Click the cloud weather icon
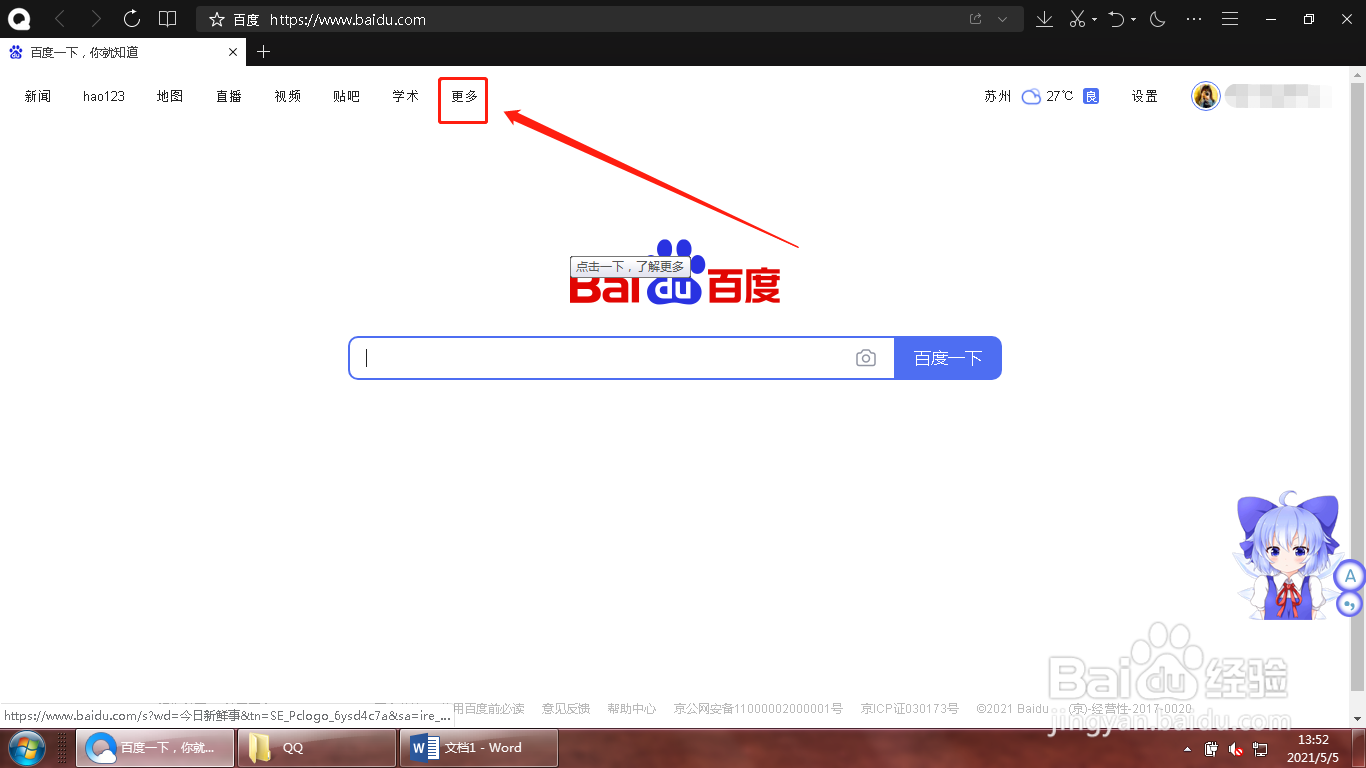The width and height of the screenshot is (1366, 768). 1031,96
